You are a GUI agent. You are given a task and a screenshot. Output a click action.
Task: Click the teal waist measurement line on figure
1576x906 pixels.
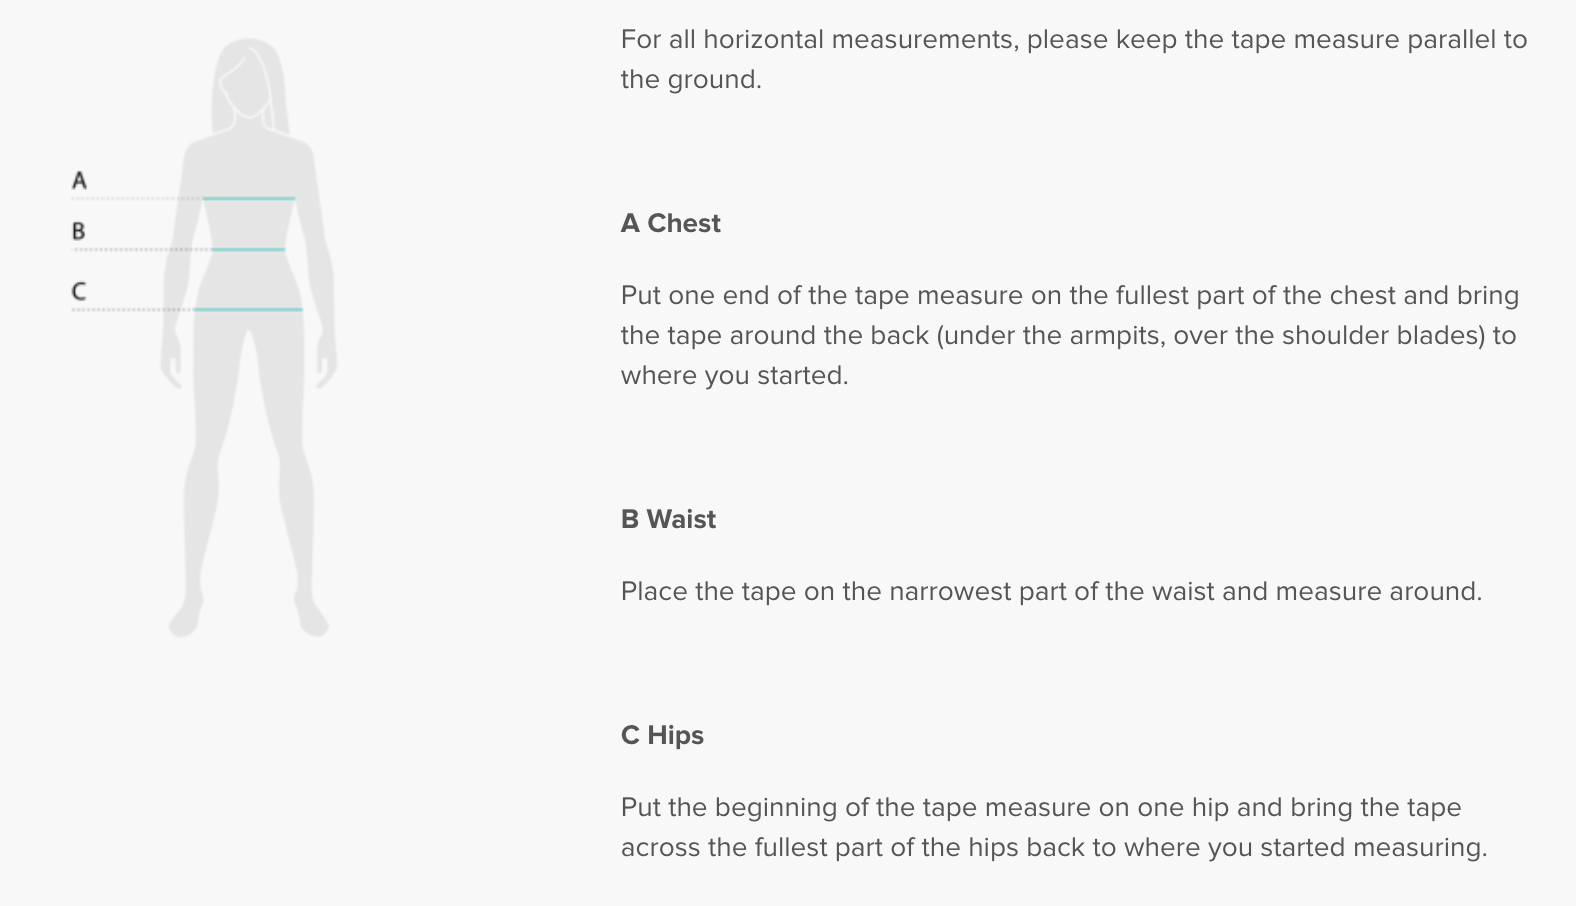pos(248,249)
